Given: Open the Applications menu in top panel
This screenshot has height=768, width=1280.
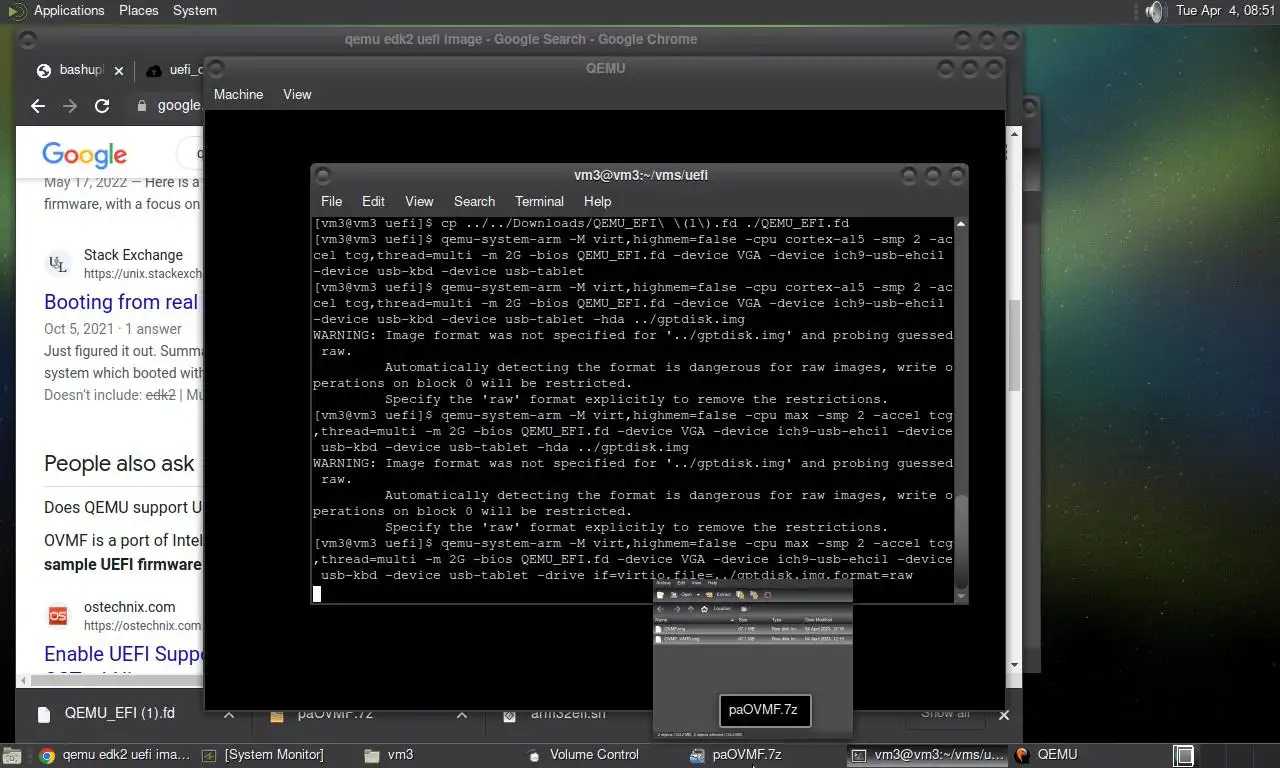Looking at the screenshot, I should (x=68, y=10).
